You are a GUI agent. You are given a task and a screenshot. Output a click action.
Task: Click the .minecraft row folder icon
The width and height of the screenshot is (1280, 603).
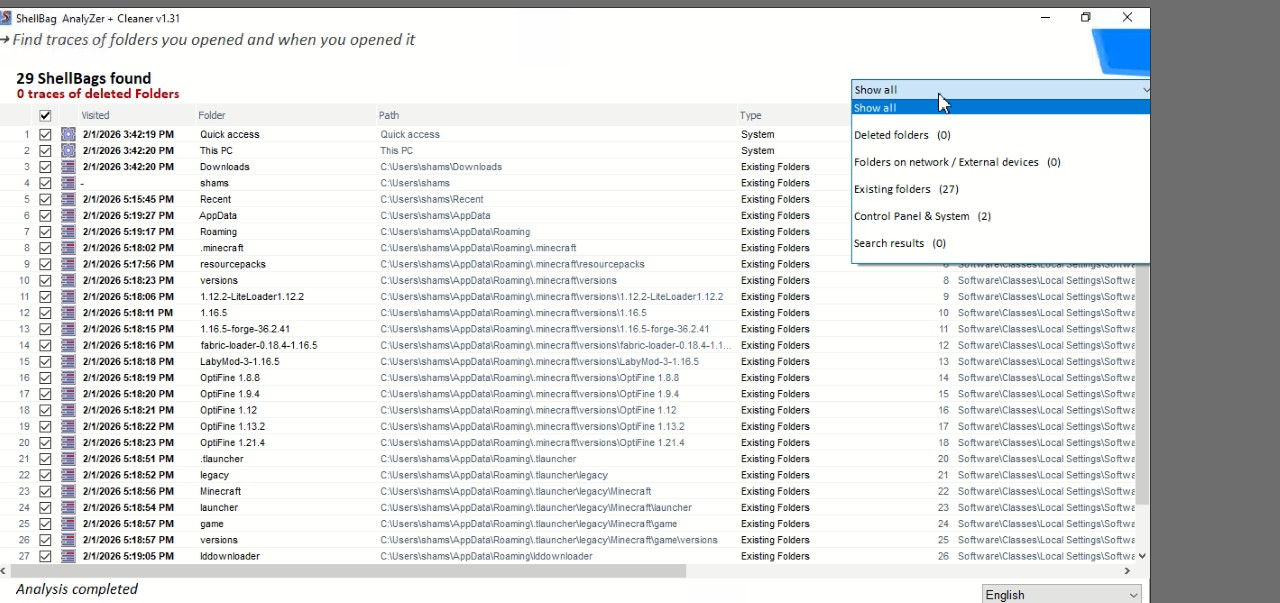coord(68,248)
